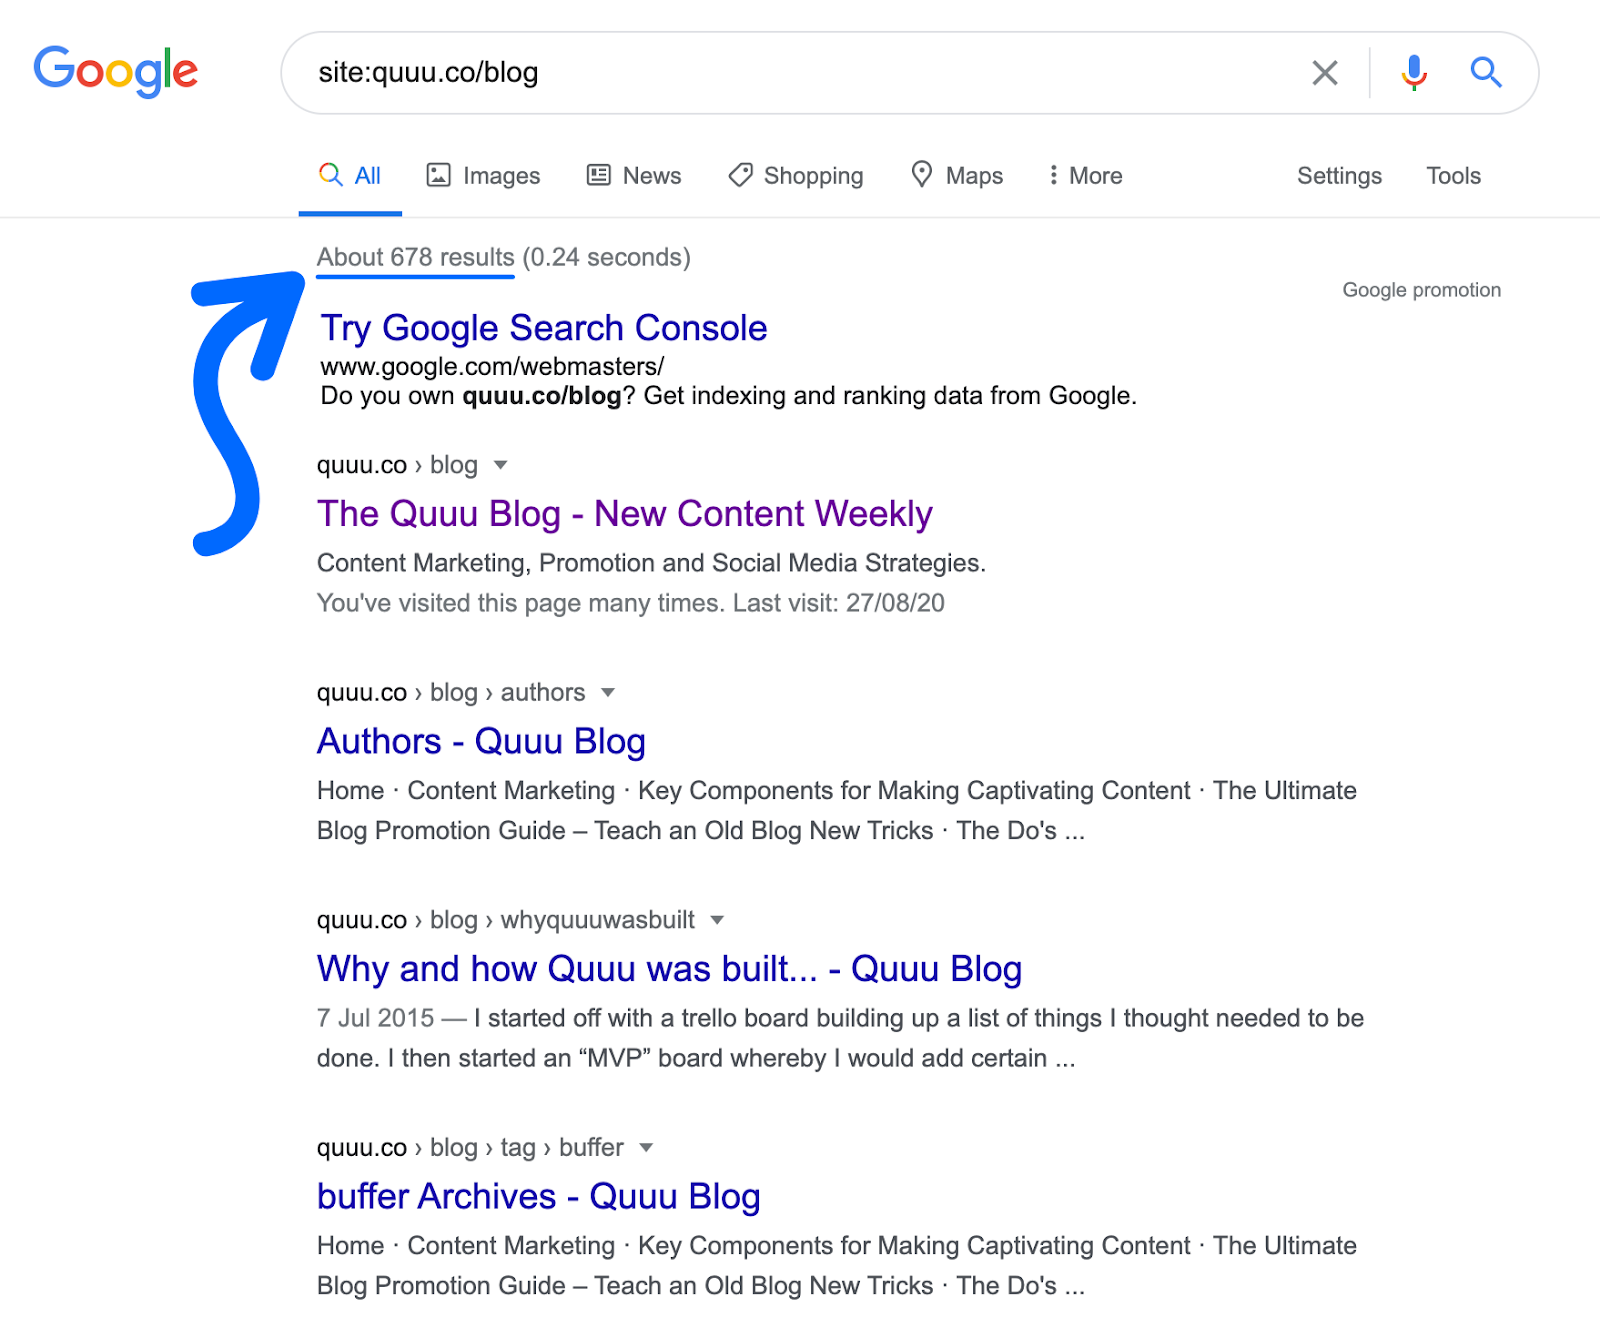Viewport: 1600px width, 1338px height.
Task: Click the quuu.co › blog › authors breadcrumb
Action: [451, 693]
